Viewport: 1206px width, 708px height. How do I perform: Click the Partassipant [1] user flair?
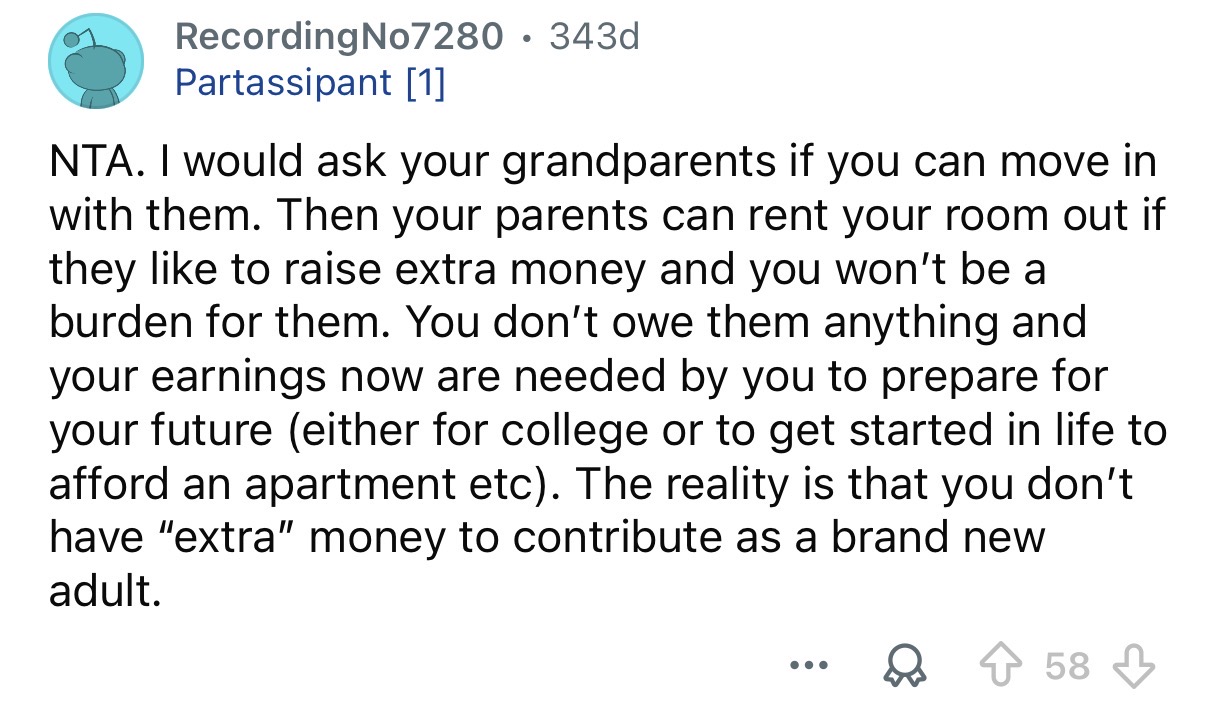point(309,83)
